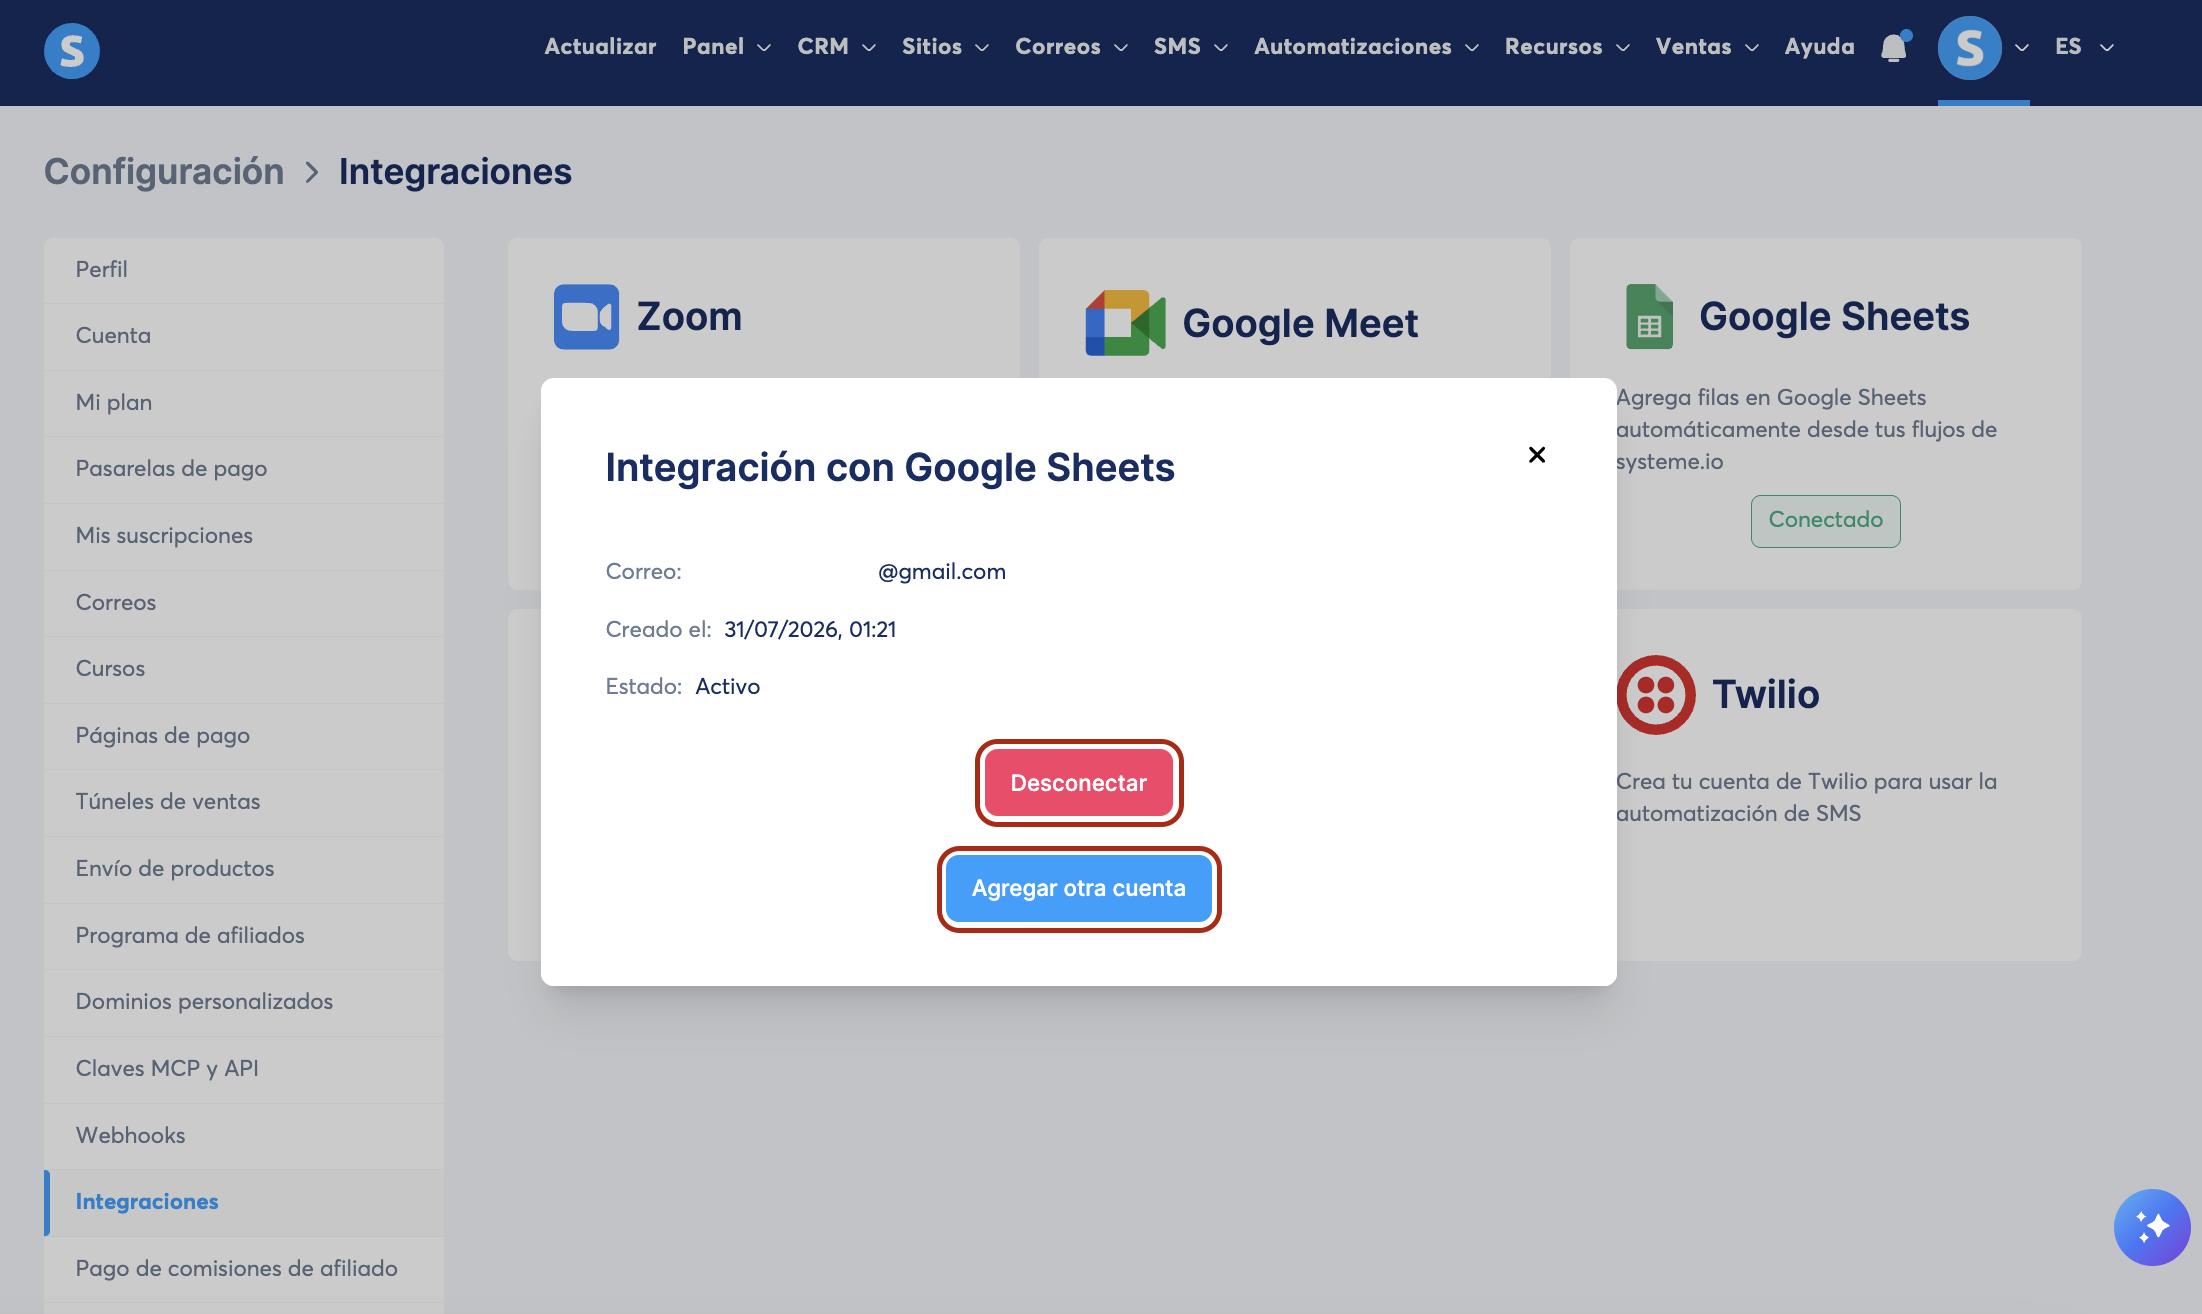The width and height of the screenshot is (2202, 1314).
Task: Go to Páginas de pago settings
Action: (x=244, y=736)
